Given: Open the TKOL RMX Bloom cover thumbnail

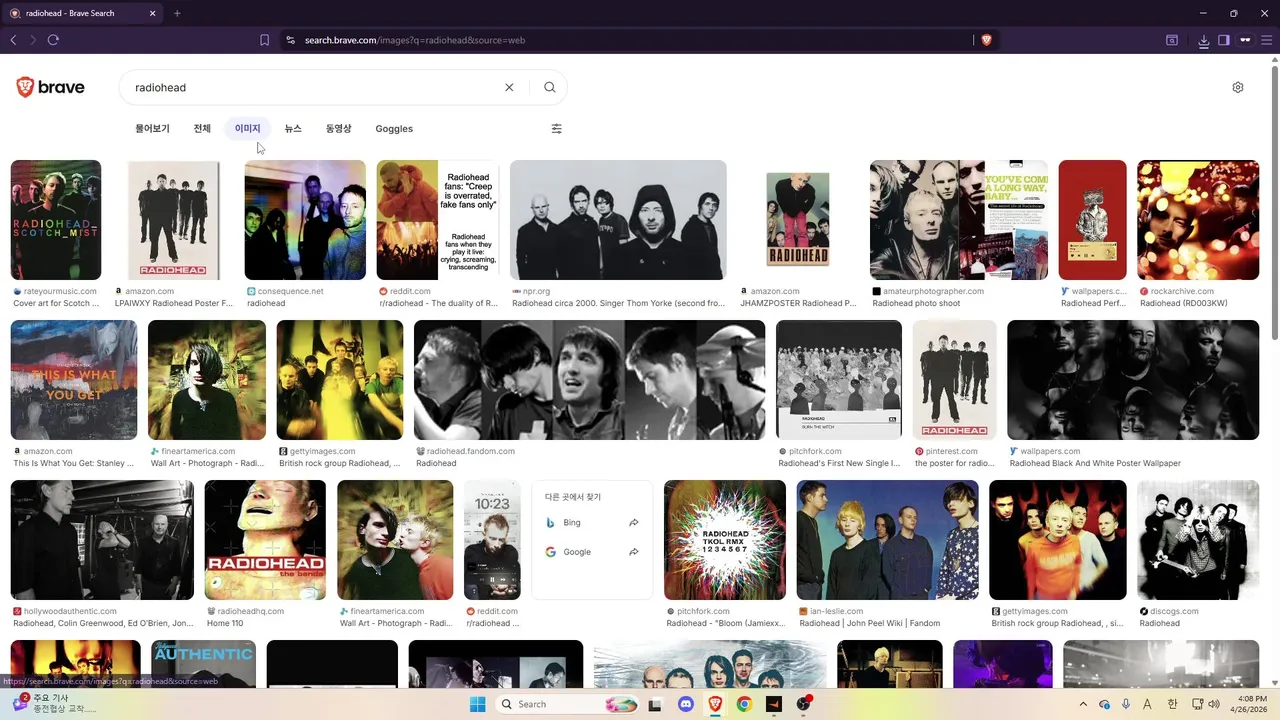Looking at the screenshot, I should point(725,540).
